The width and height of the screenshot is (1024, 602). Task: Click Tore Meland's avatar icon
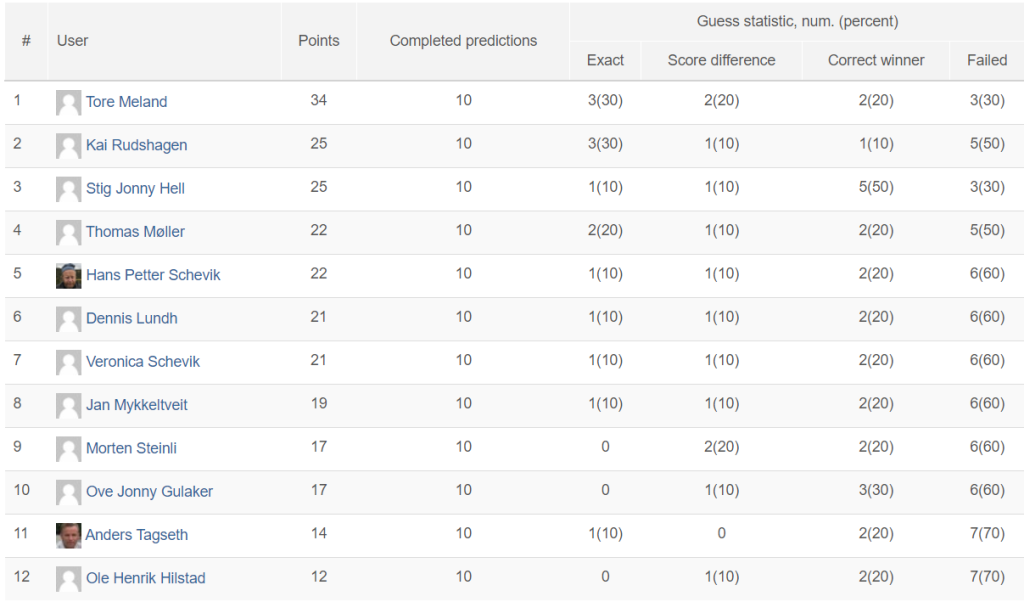tap(68, 102)
